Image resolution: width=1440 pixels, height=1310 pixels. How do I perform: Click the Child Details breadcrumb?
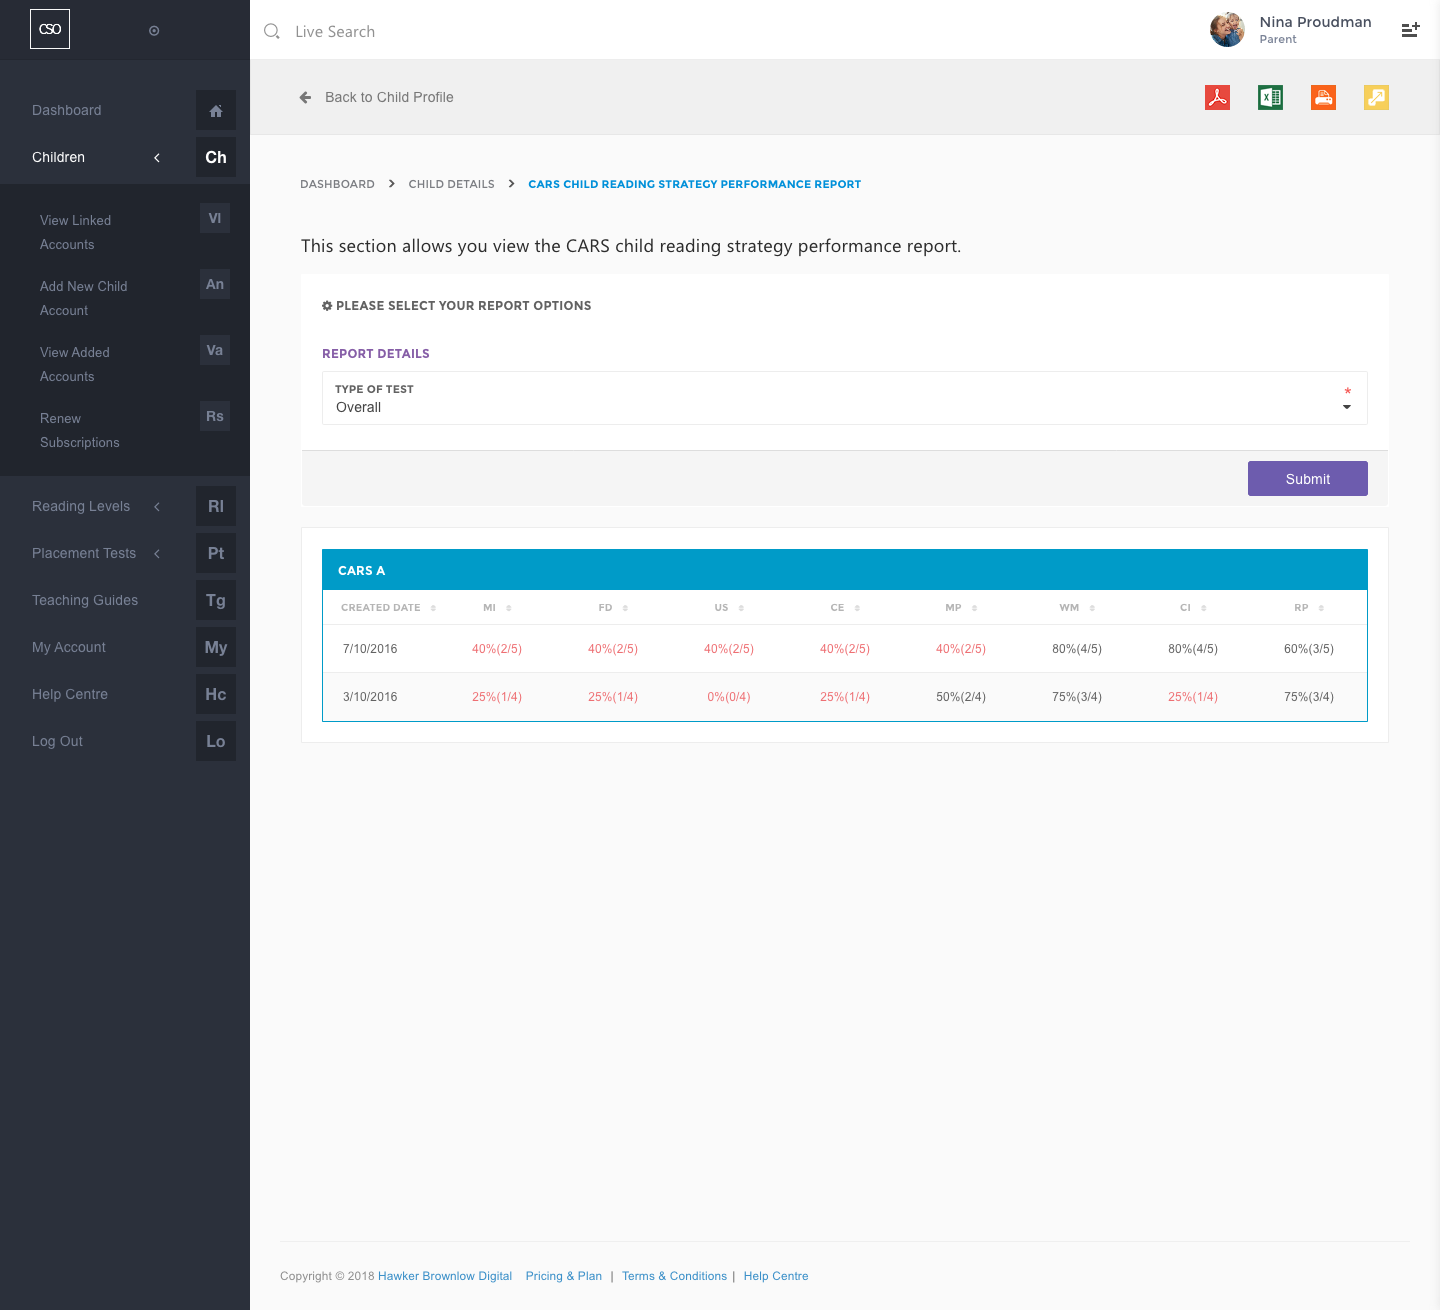click(451, 184)
